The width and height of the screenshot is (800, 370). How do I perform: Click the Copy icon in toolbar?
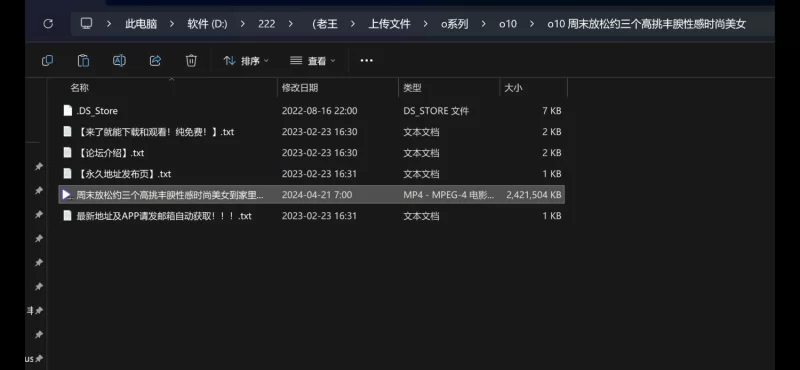tap(47, 61)
